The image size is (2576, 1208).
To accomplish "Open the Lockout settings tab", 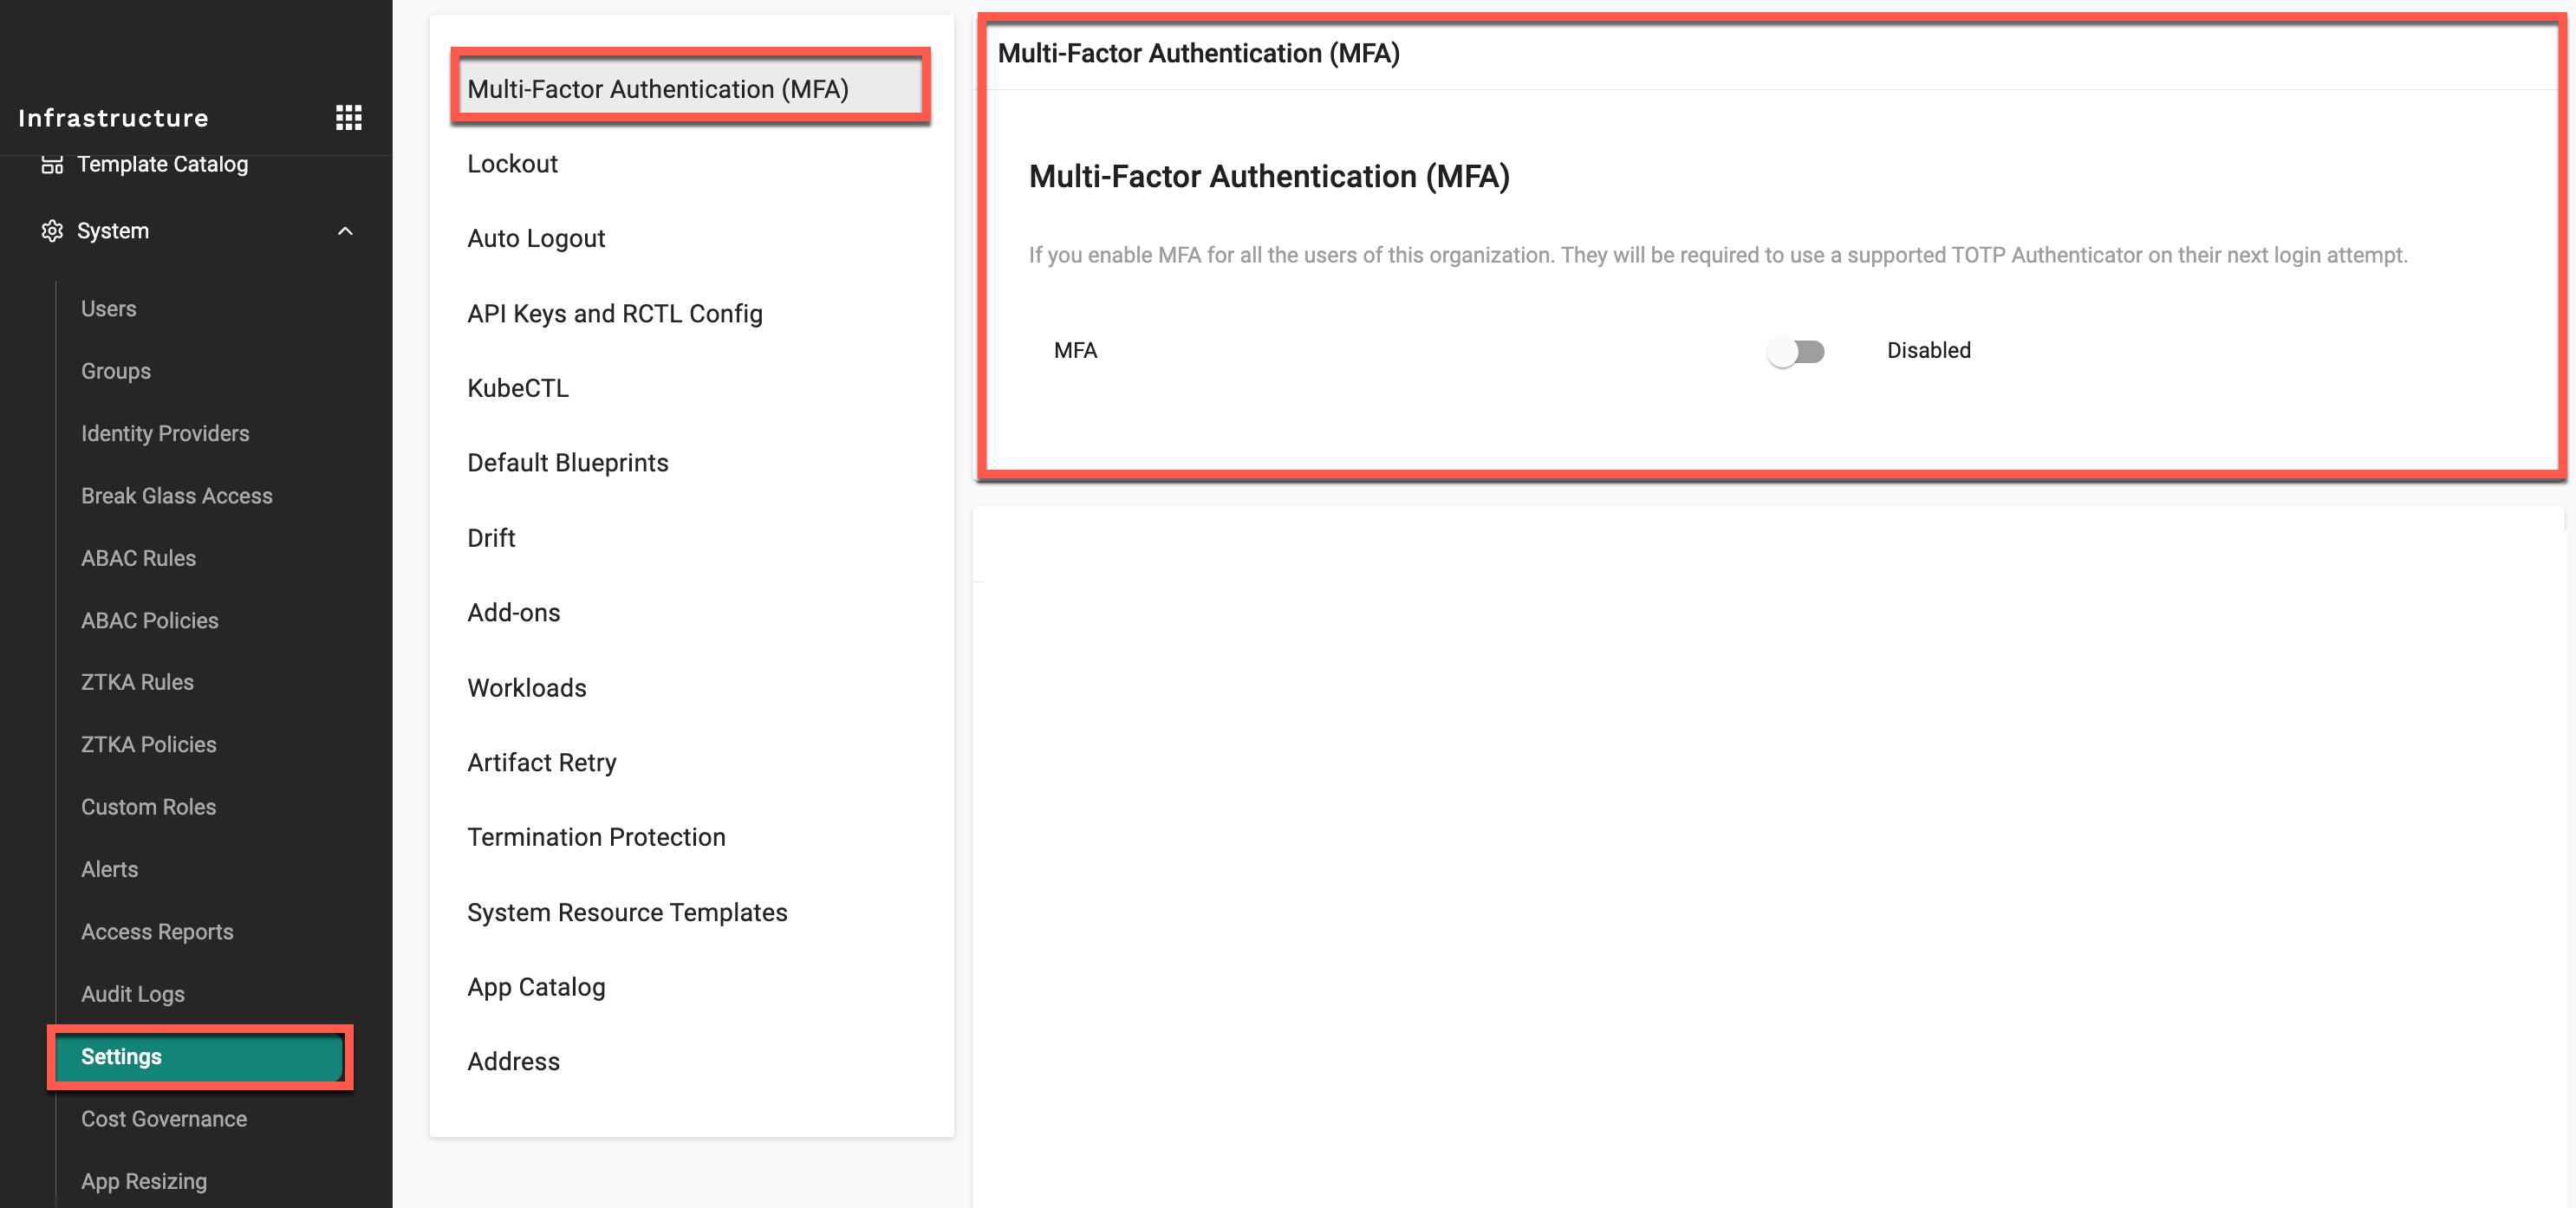I will click(512, 164).
